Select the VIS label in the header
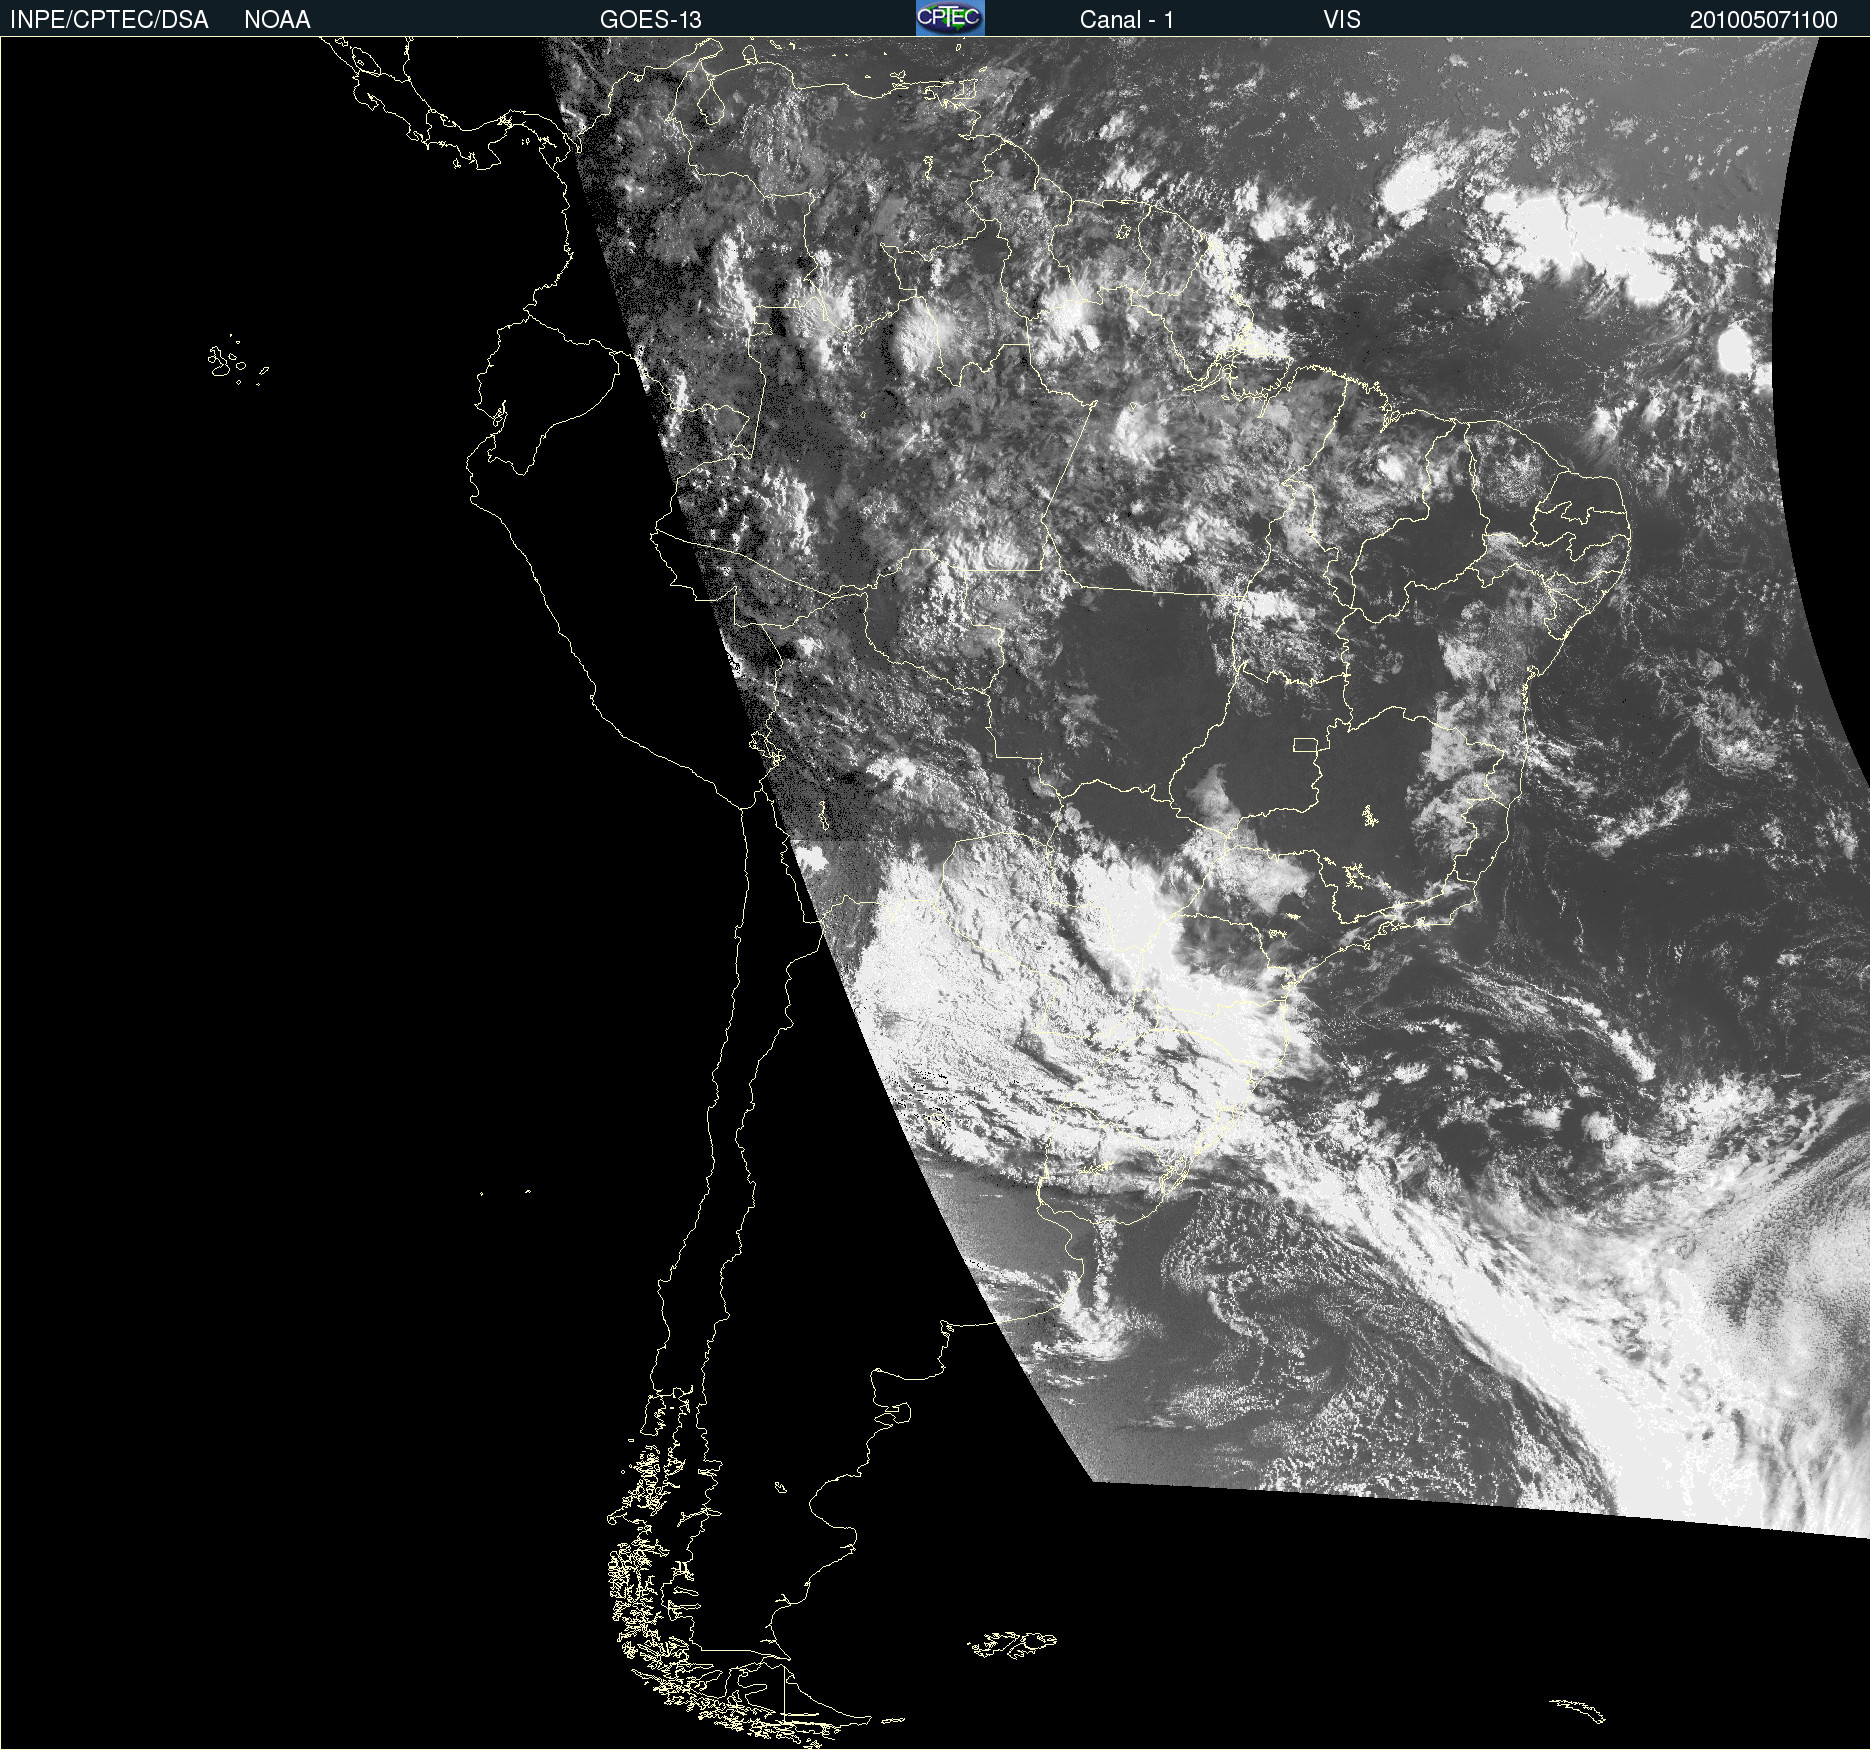This screenshot has width=1870, height=1750. 1341,20
